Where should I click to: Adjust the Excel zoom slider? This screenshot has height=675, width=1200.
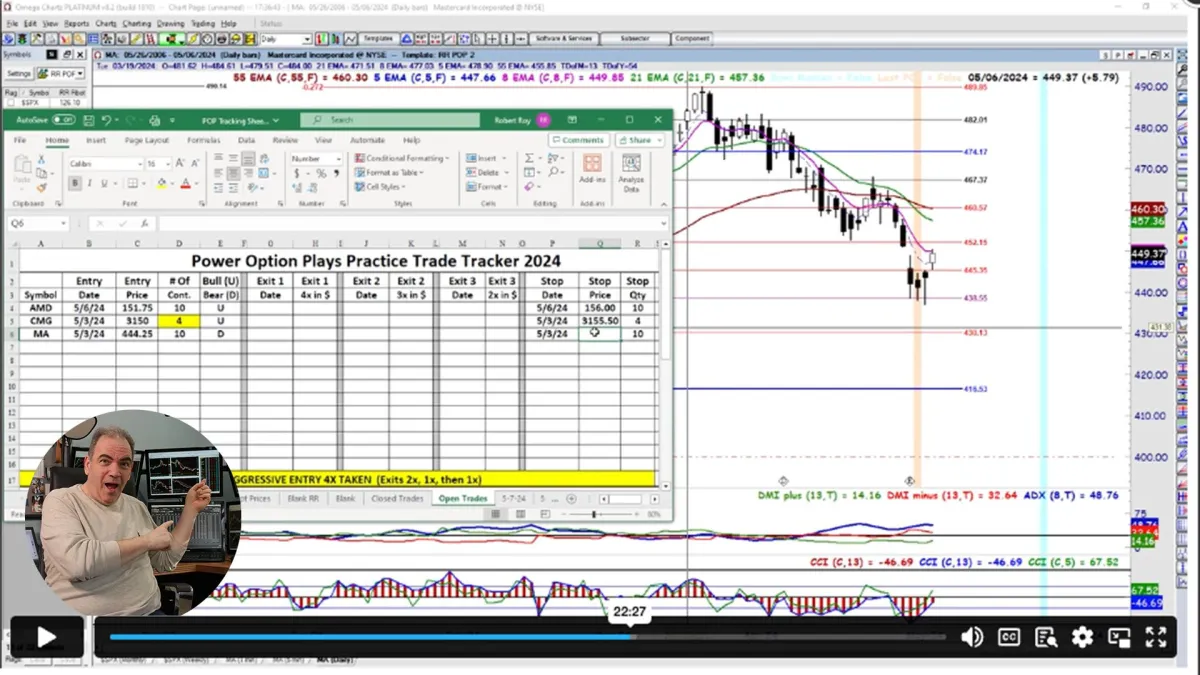(x=594, y=514)
